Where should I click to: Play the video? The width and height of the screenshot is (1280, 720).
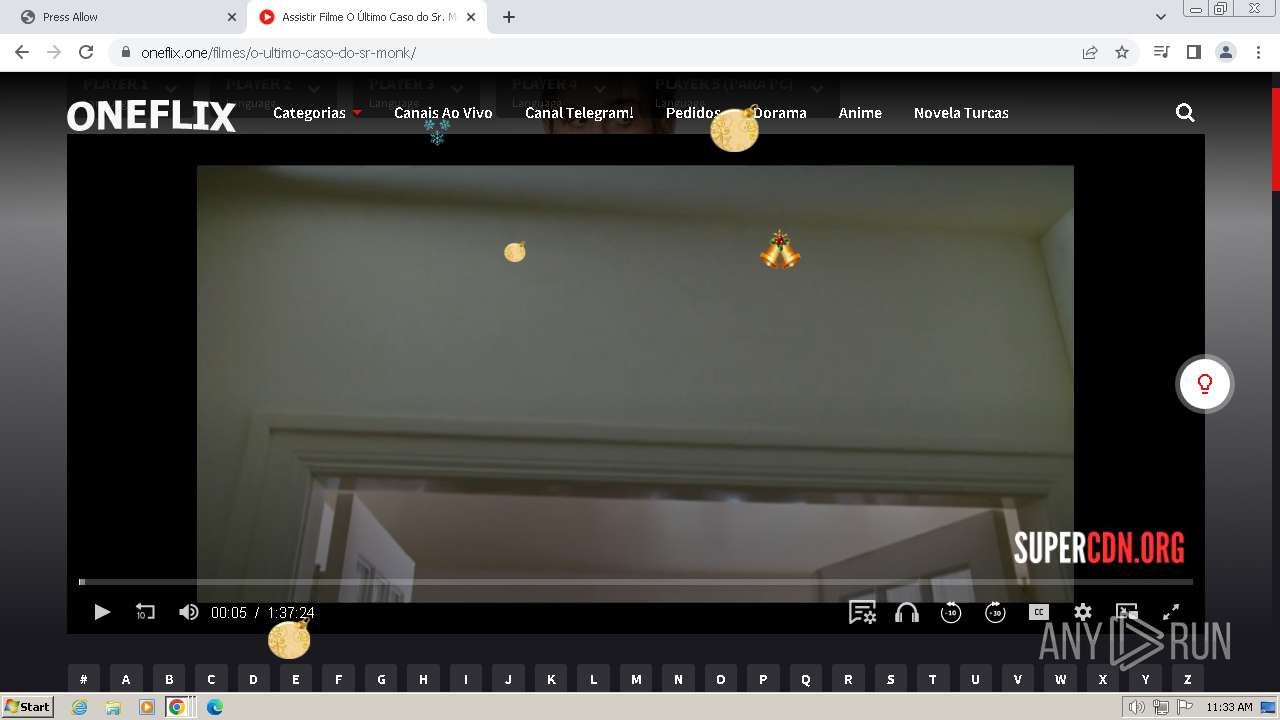point(102,612)
